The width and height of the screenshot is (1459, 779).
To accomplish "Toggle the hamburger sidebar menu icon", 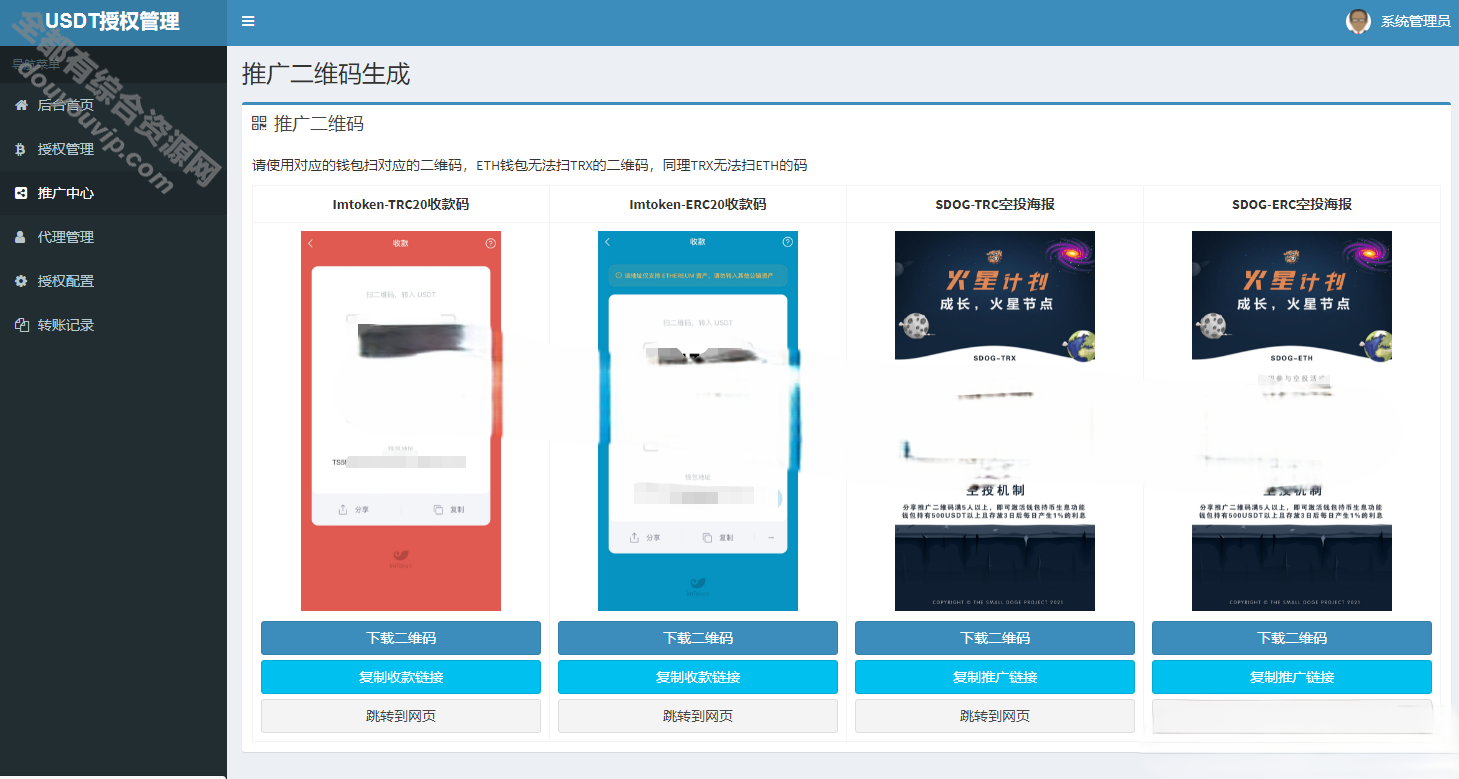I will tap(248, 21).
